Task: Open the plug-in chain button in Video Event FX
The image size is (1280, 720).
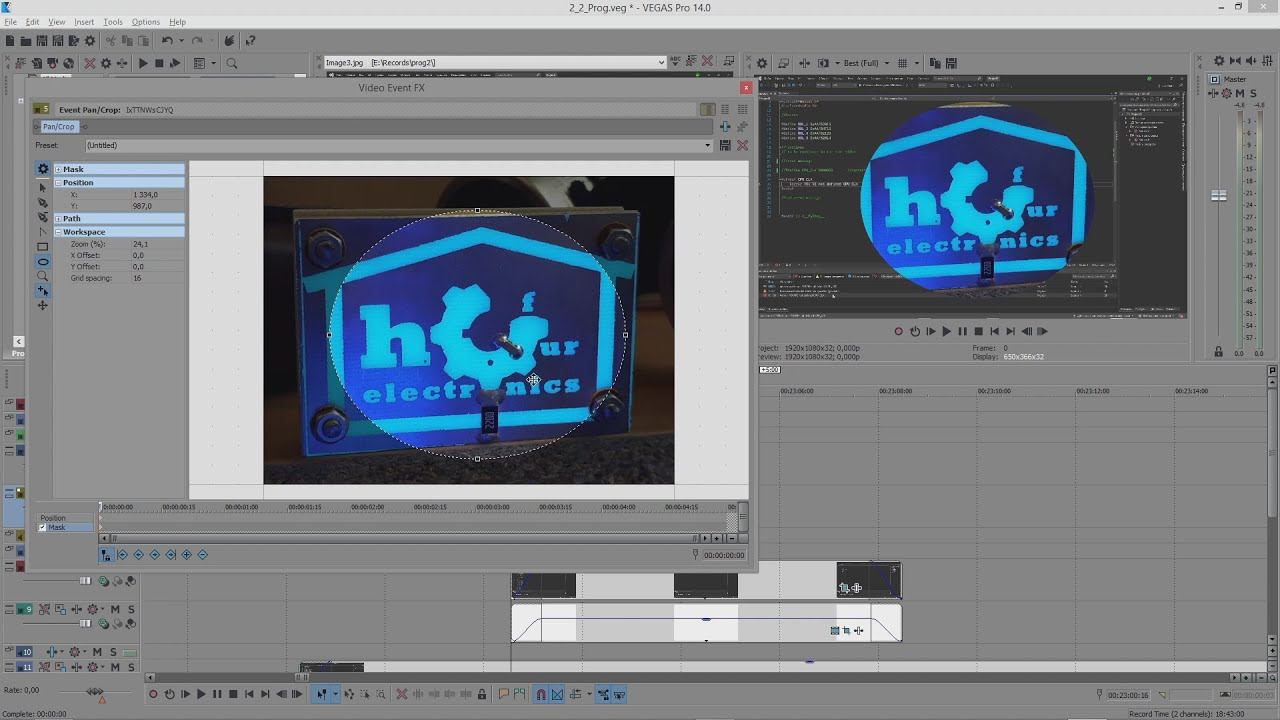Action: coord(725,127)
